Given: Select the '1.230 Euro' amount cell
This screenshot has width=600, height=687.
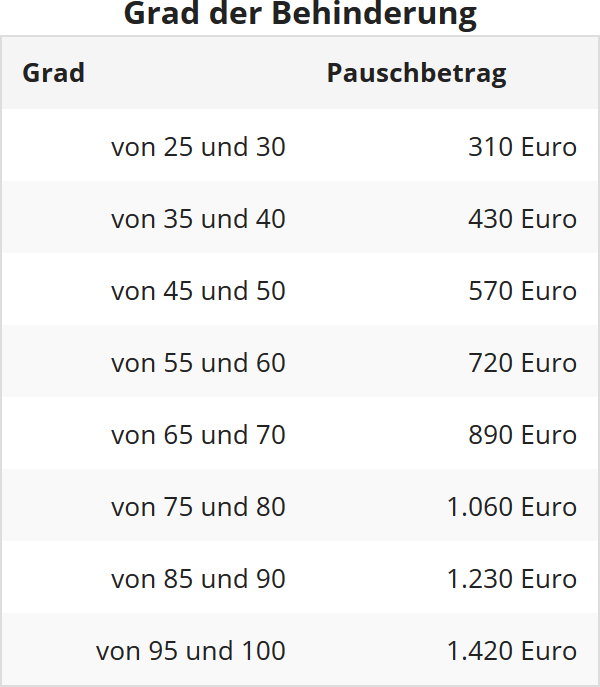Looking at the screenshot, I should point(511,579).
